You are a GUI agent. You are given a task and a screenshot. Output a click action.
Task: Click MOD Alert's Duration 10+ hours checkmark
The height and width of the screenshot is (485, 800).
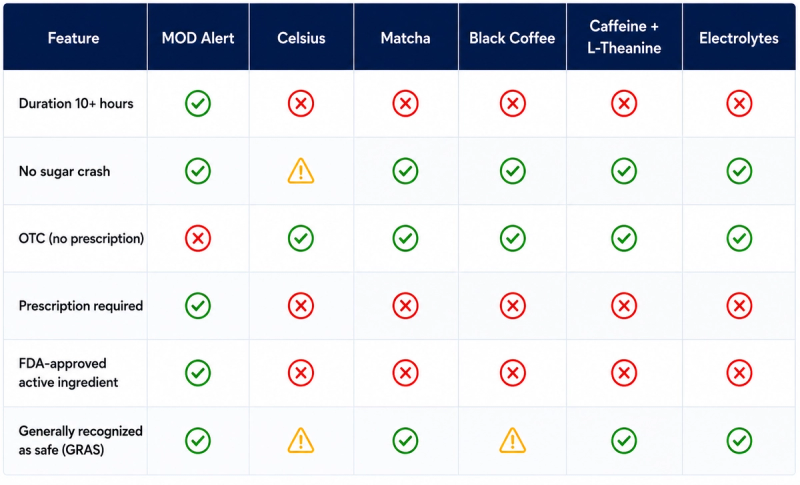pyautogui.click(x=198, y=104)
